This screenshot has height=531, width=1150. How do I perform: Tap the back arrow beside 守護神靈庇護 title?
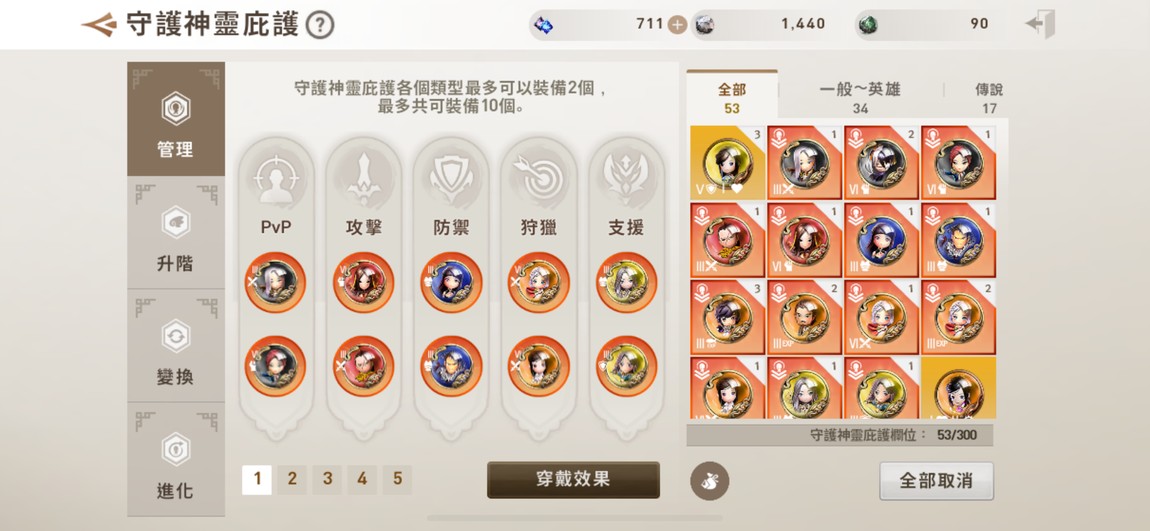point(99,24)
